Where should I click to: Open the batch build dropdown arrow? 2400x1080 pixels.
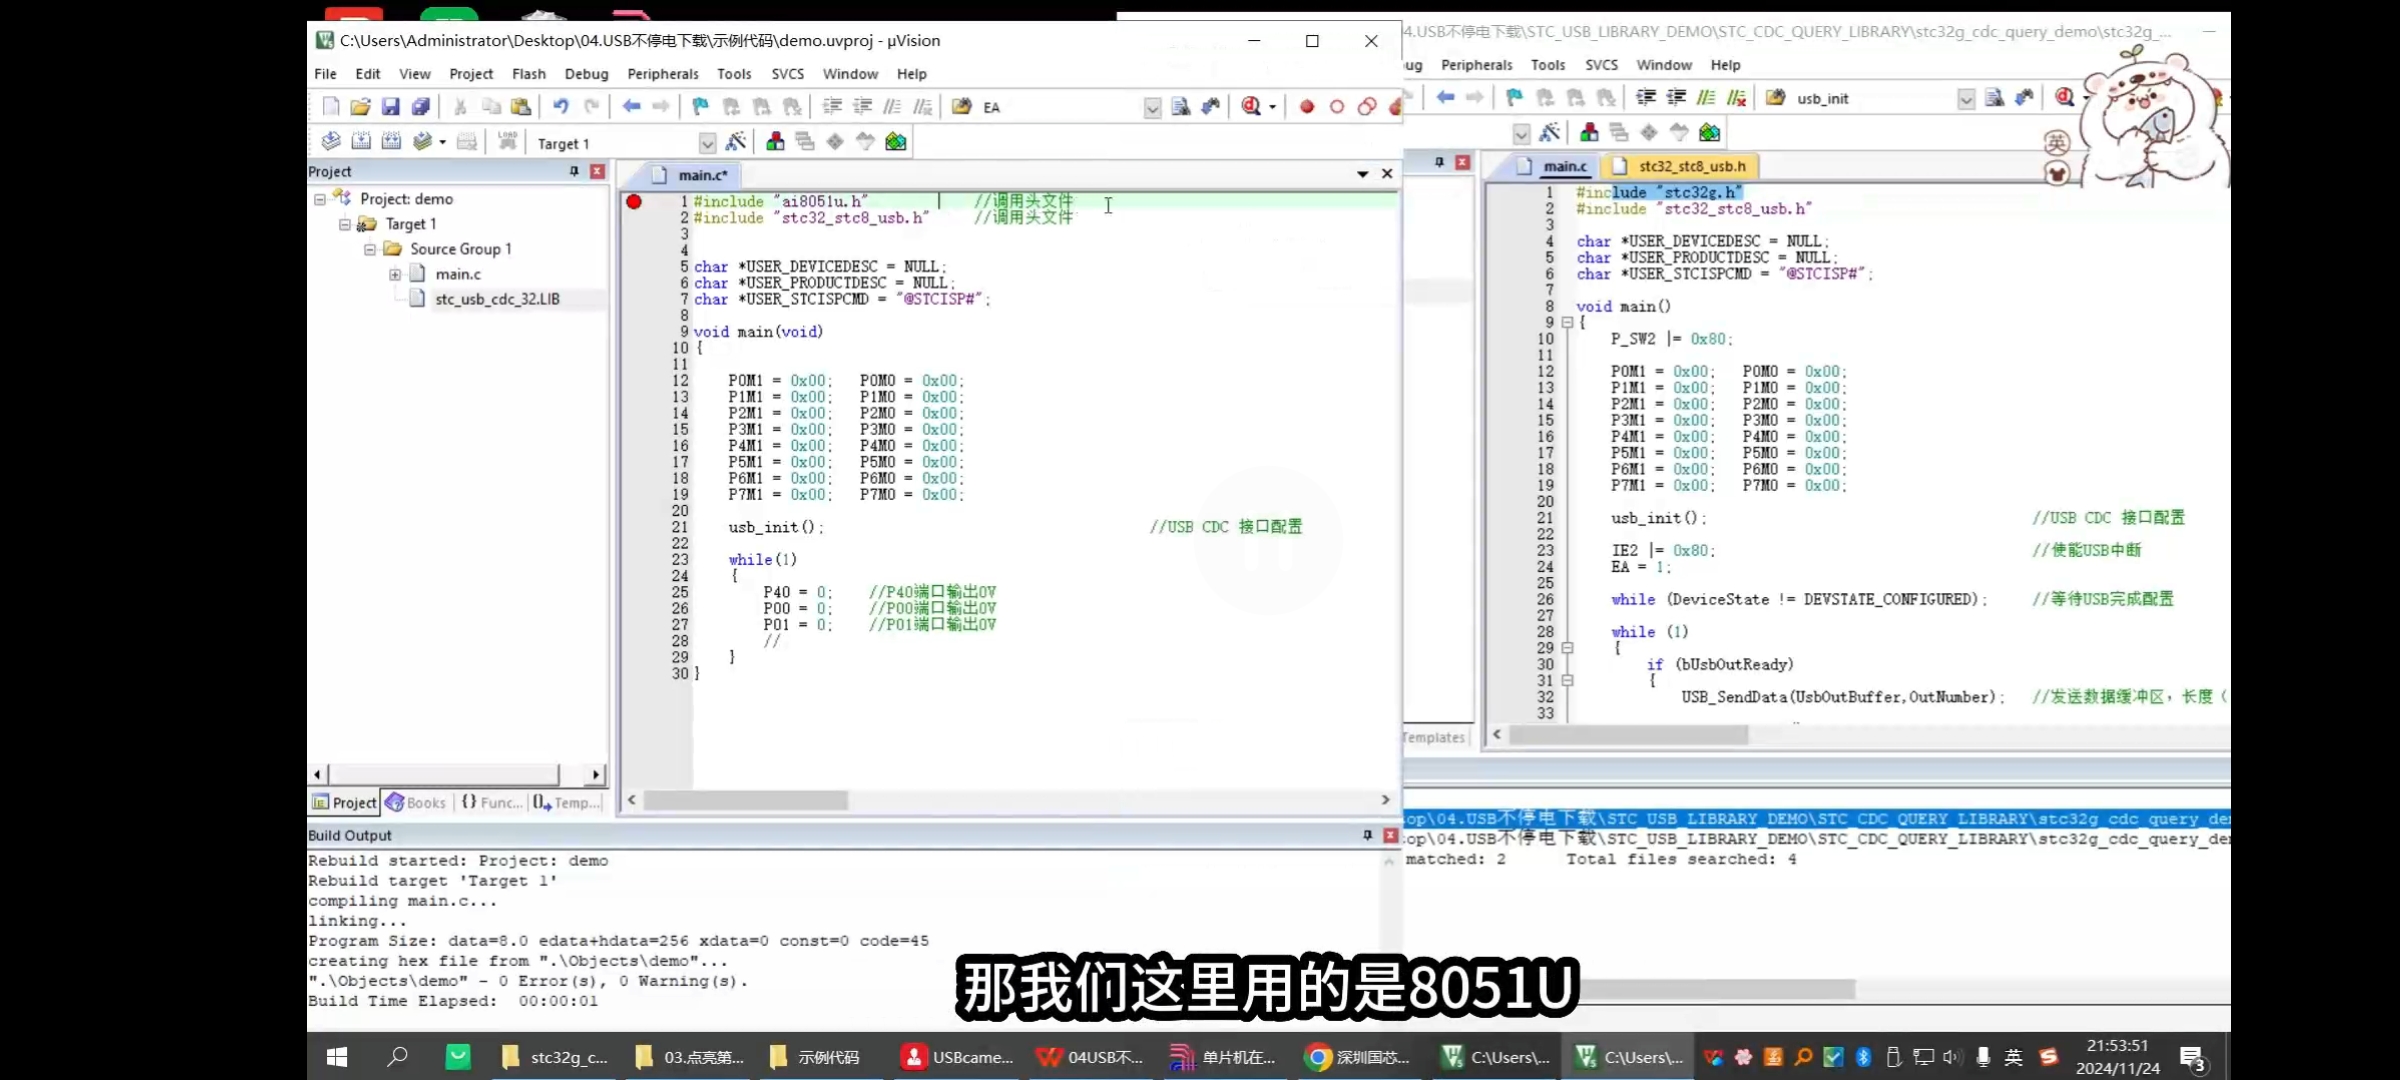pyautogui.click(x=442, y=142)
